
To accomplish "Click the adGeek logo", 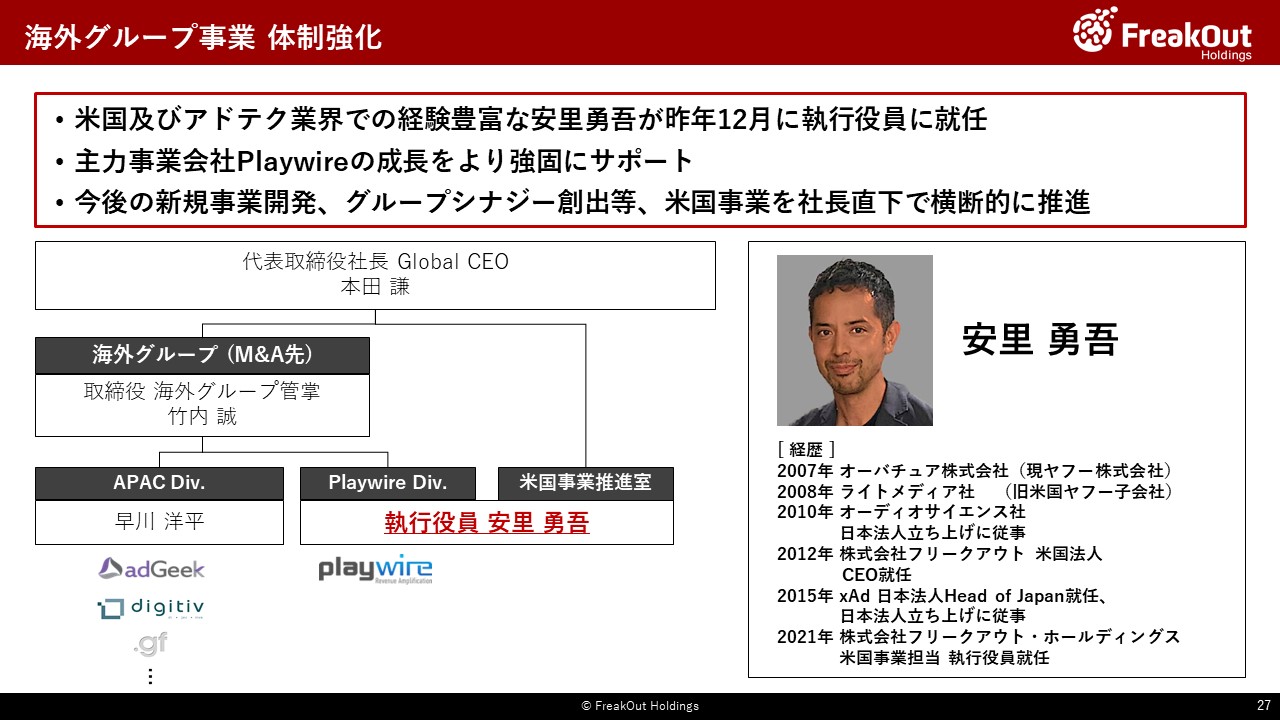I will 151,569.
